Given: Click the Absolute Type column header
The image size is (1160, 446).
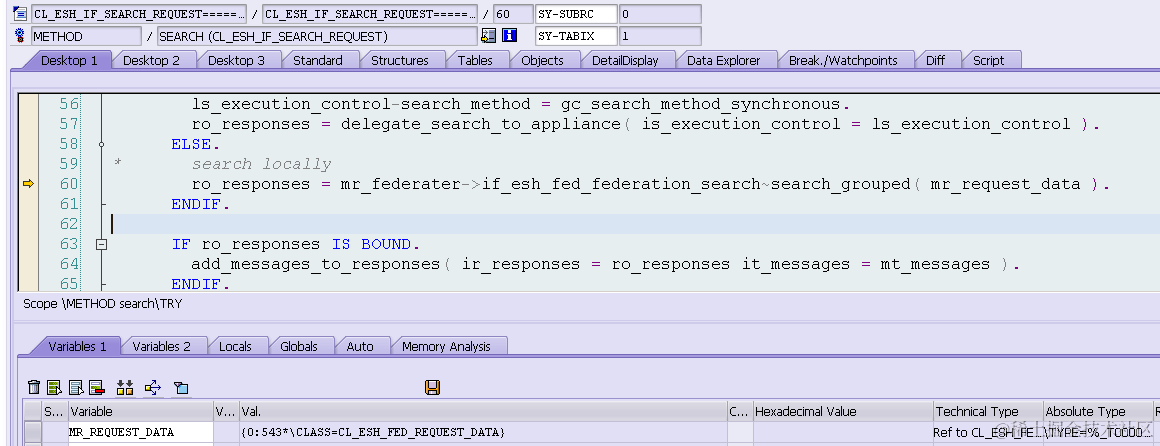Looking at the screenshot, I should coord(1097,412).
